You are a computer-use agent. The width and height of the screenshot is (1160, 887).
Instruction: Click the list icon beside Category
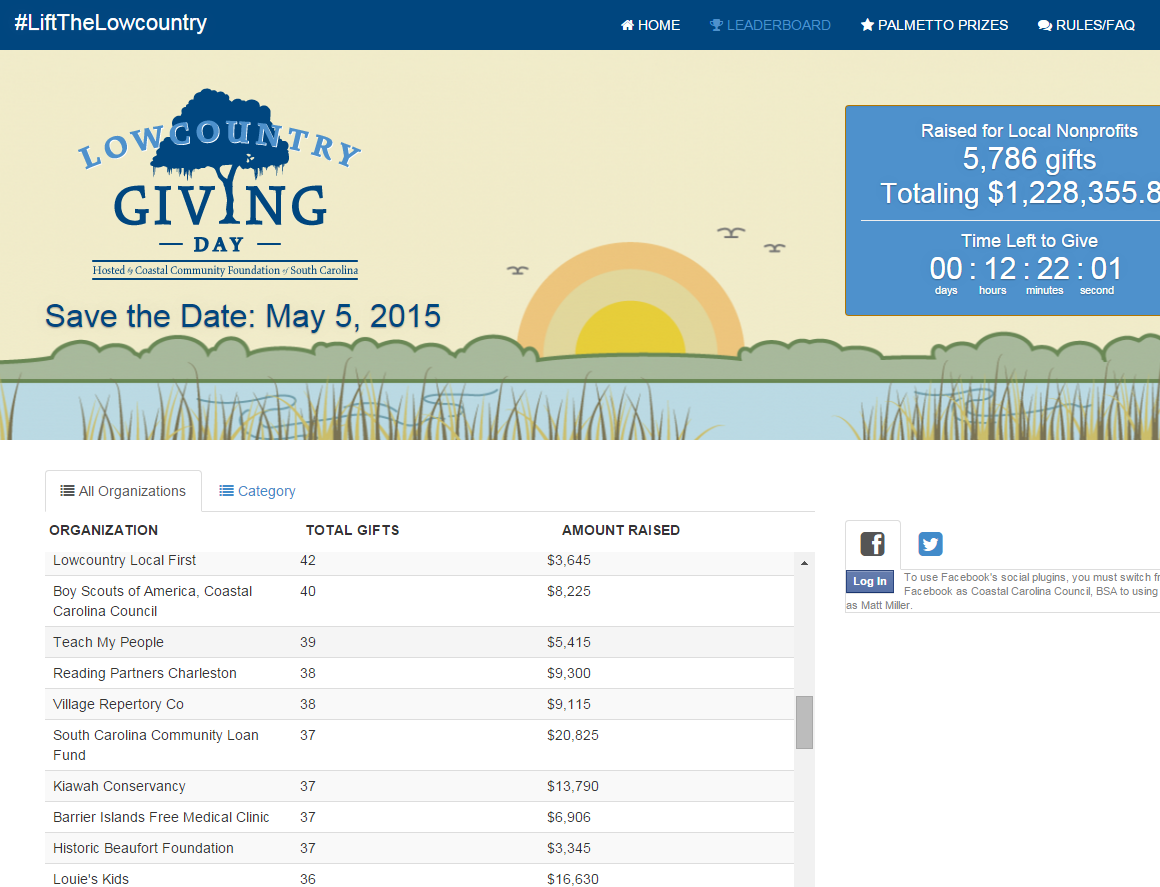pyautogui.click(x=226, y=490)
